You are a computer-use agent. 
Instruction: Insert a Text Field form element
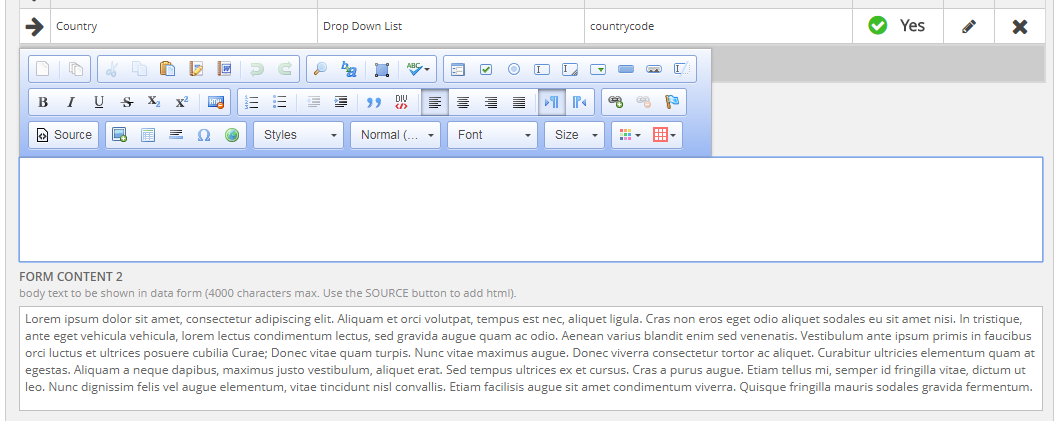[x=542, y=69]
